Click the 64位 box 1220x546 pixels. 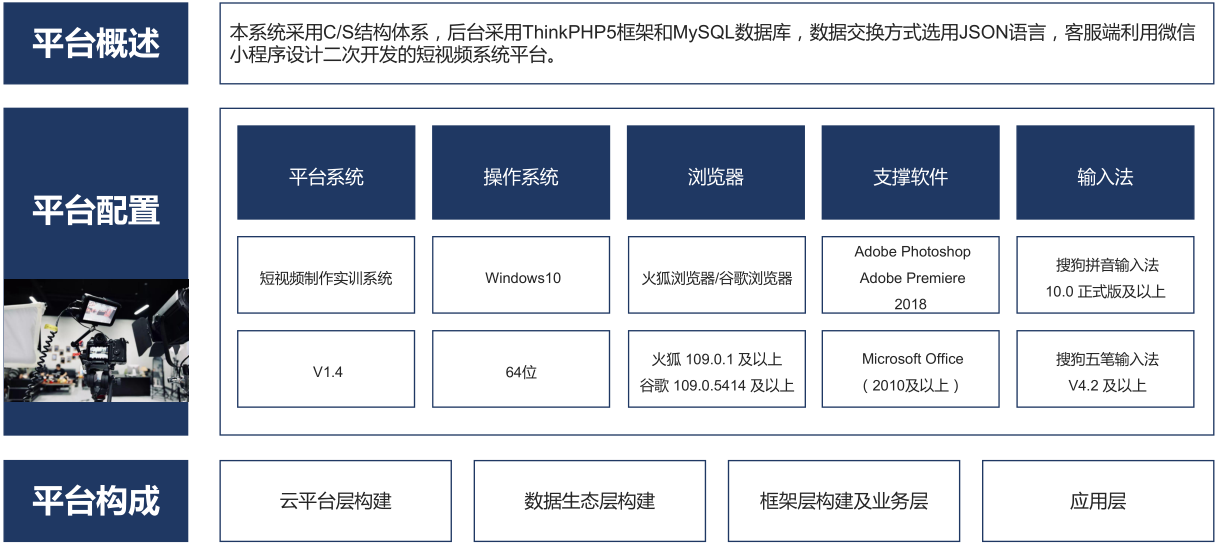pos(521,369)
